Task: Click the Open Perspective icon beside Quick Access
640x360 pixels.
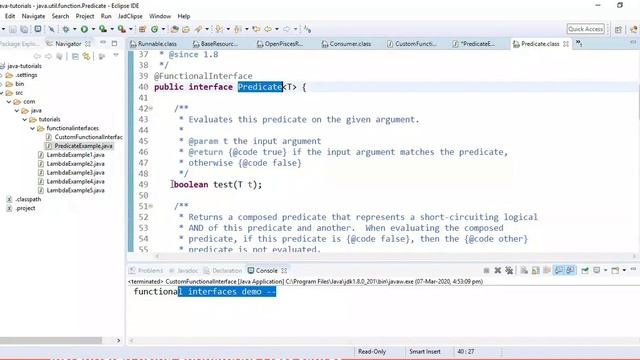Action: tap(618, 29)
